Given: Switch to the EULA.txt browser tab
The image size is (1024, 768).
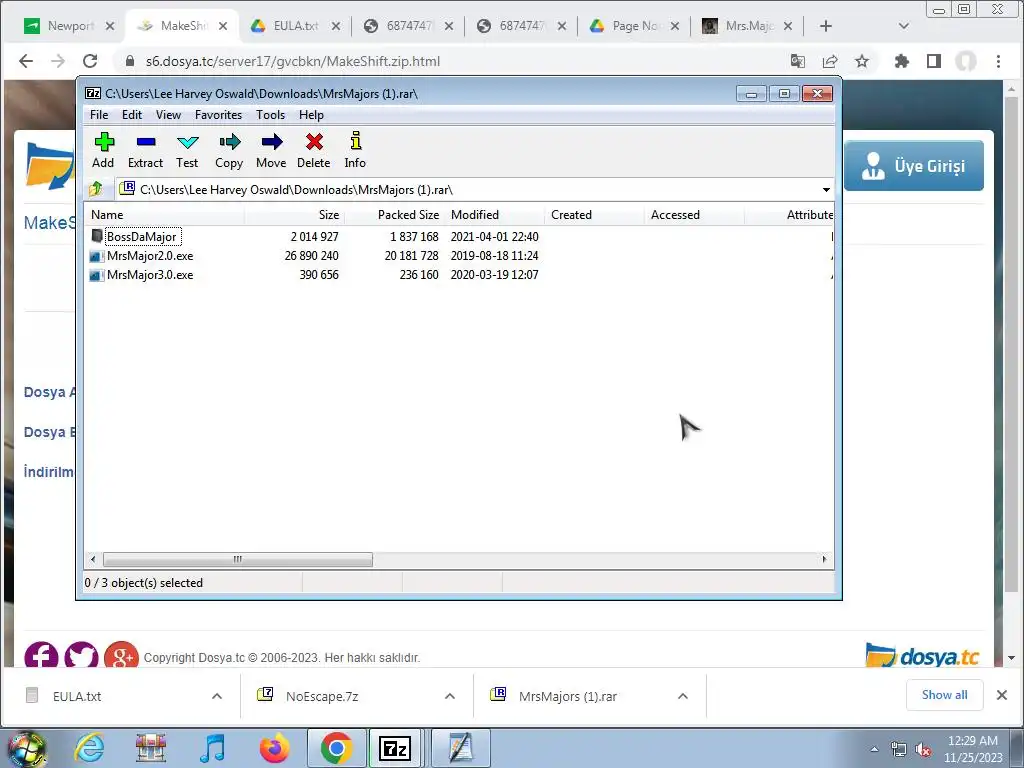Looking at the screenshot, I should [295, 26].
